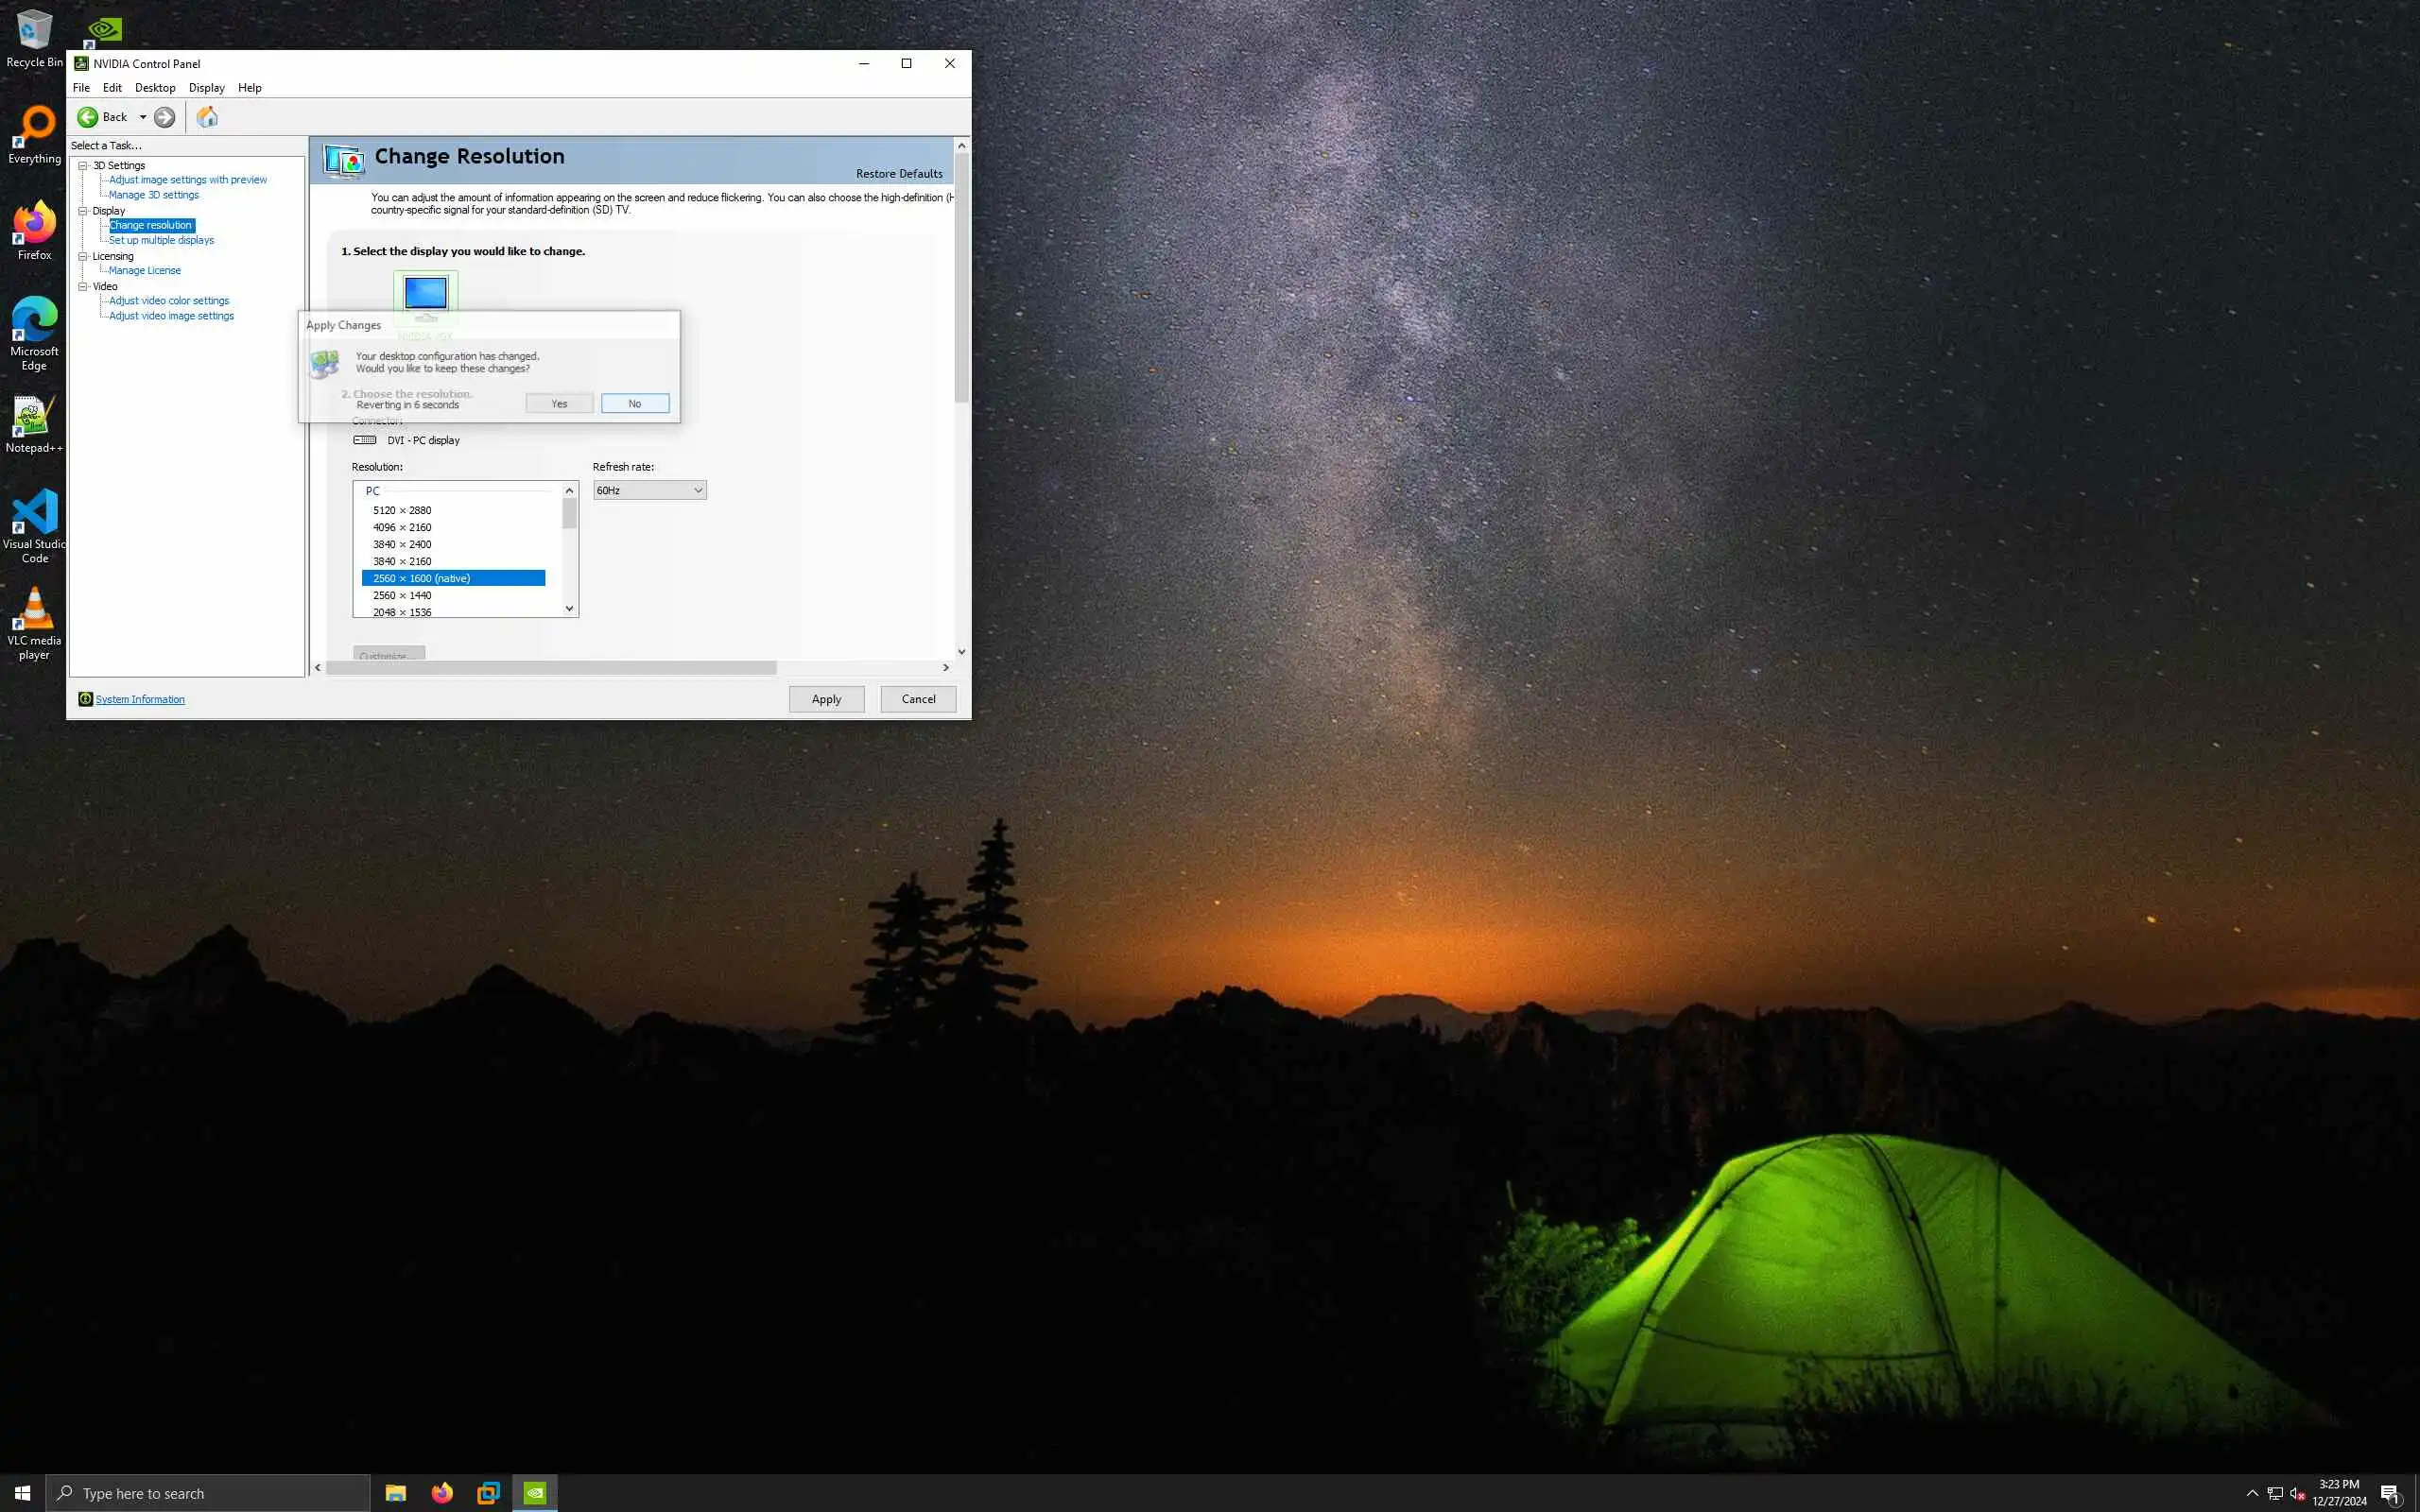Open NVIDIA shortcut on desktop
Screen dimensions: 2420x1512
[x=104, y=30]
